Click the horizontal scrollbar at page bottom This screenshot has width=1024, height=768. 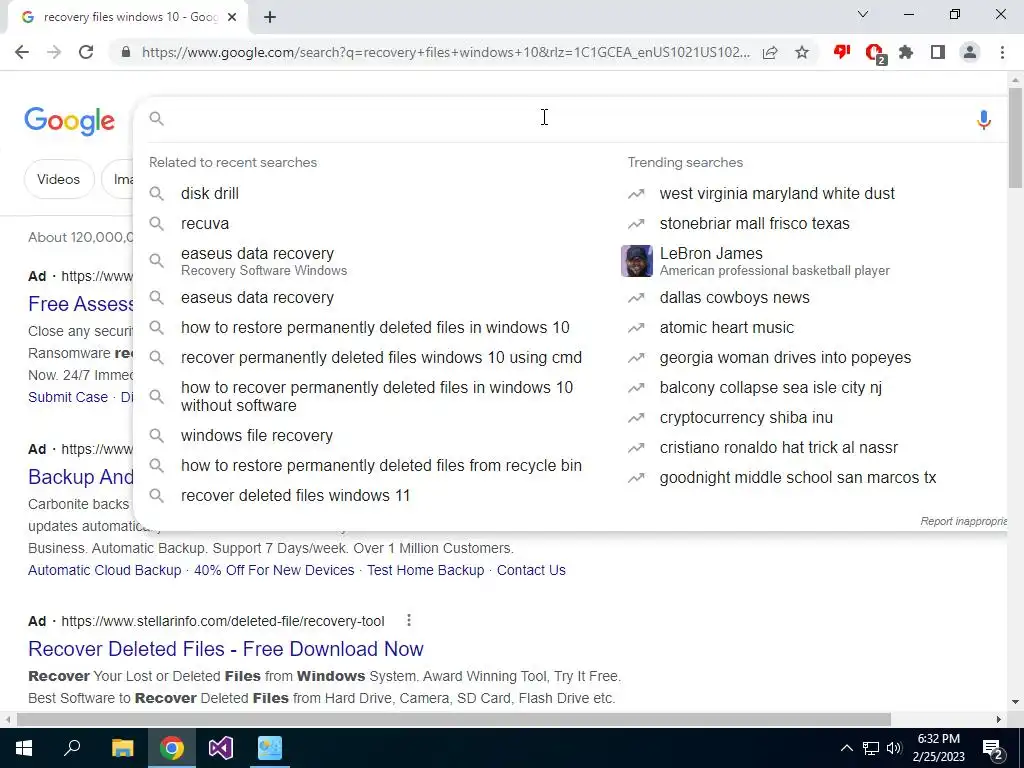(454, 719)
